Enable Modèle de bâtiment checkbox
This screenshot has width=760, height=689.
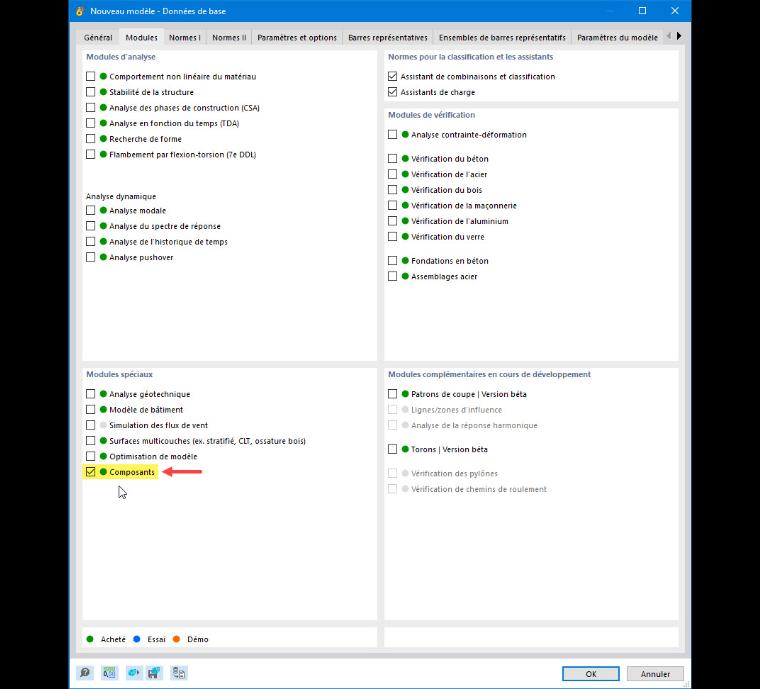tap(90, 409)
